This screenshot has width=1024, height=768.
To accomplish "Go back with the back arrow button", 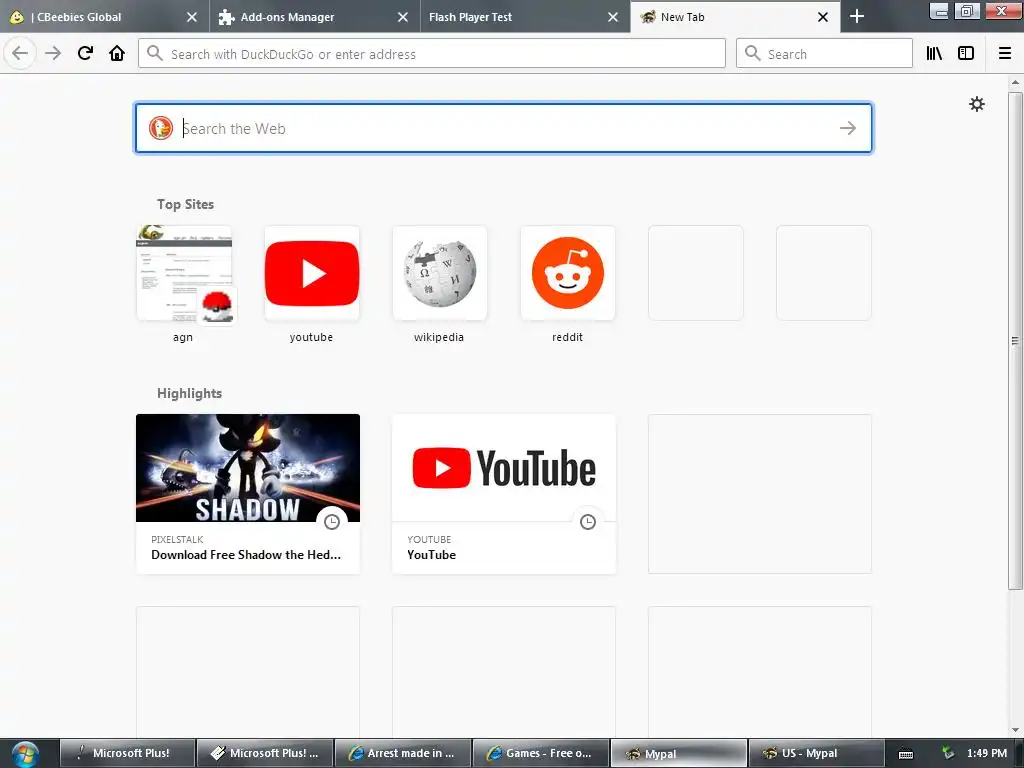I will 20,54.
